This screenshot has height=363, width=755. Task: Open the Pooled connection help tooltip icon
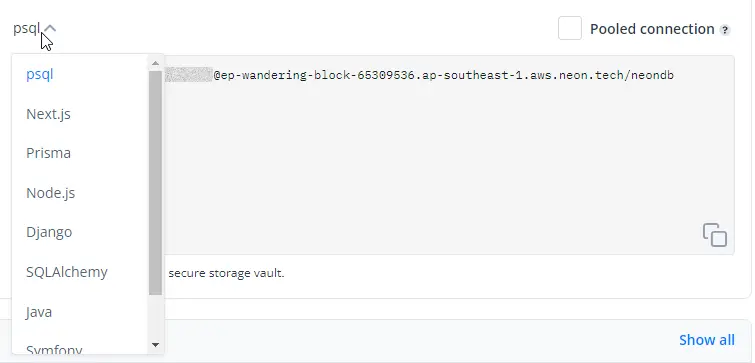(725, 30)
